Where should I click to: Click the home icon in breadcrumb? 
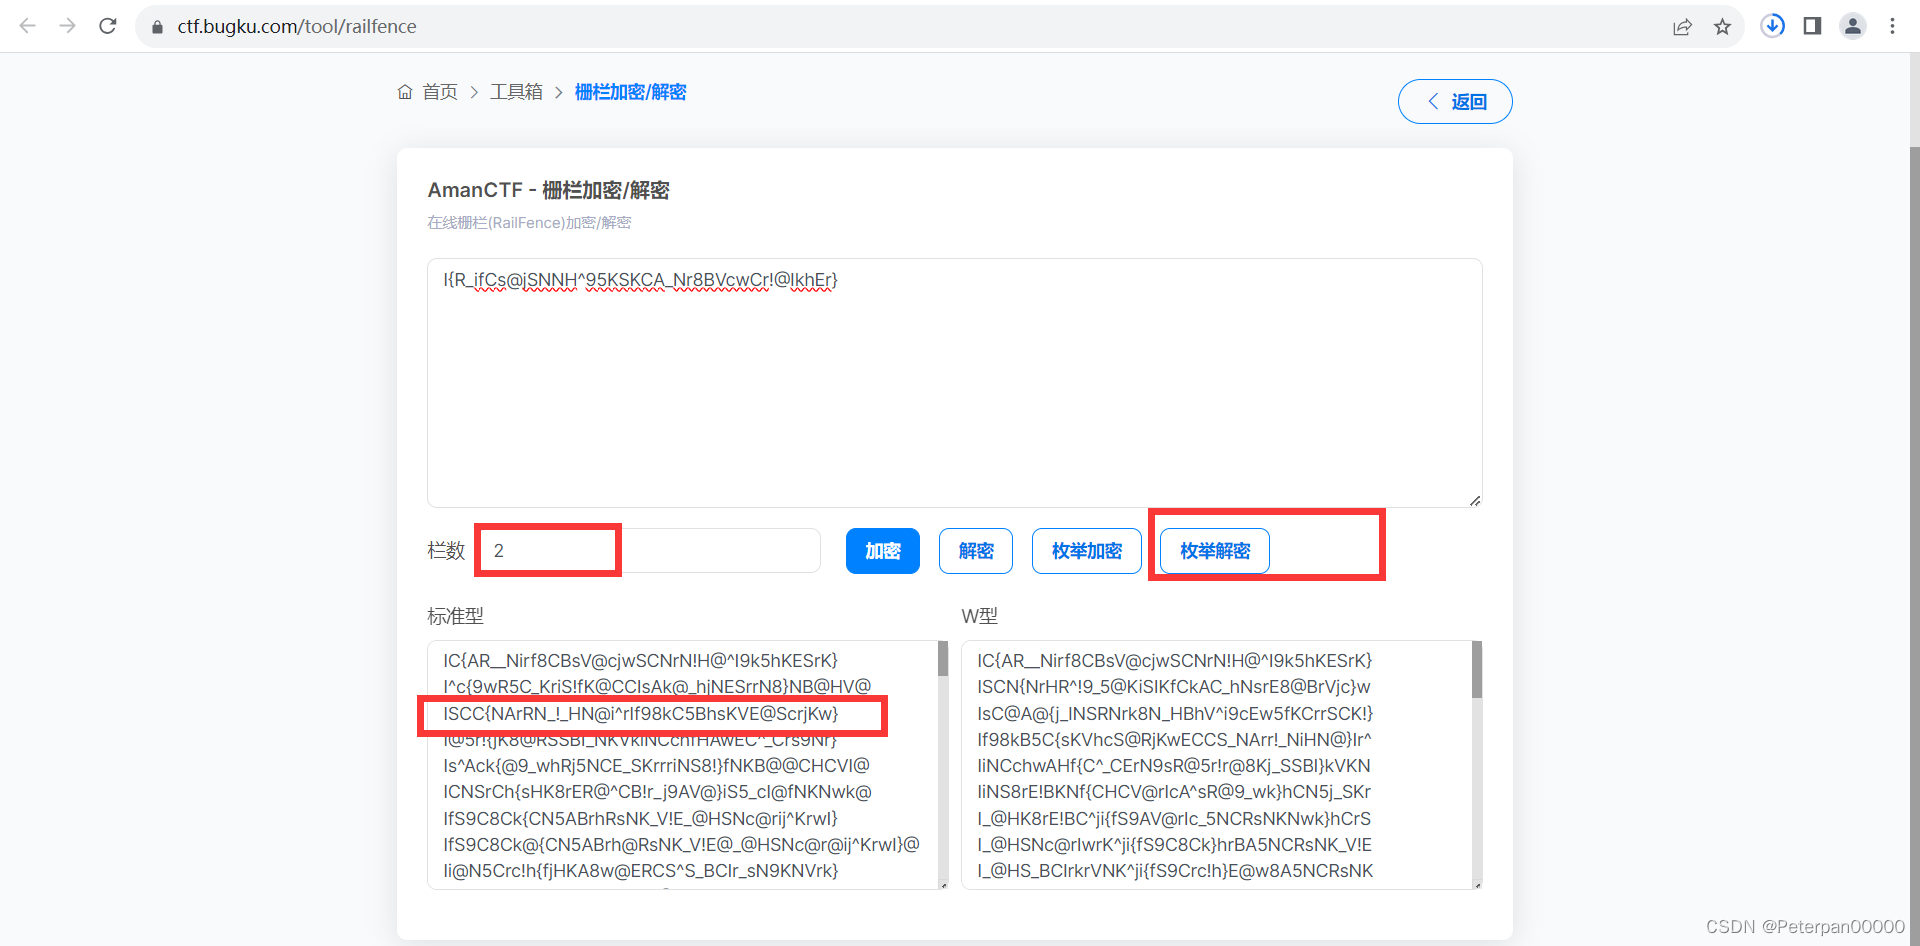[x=405, y=92]
